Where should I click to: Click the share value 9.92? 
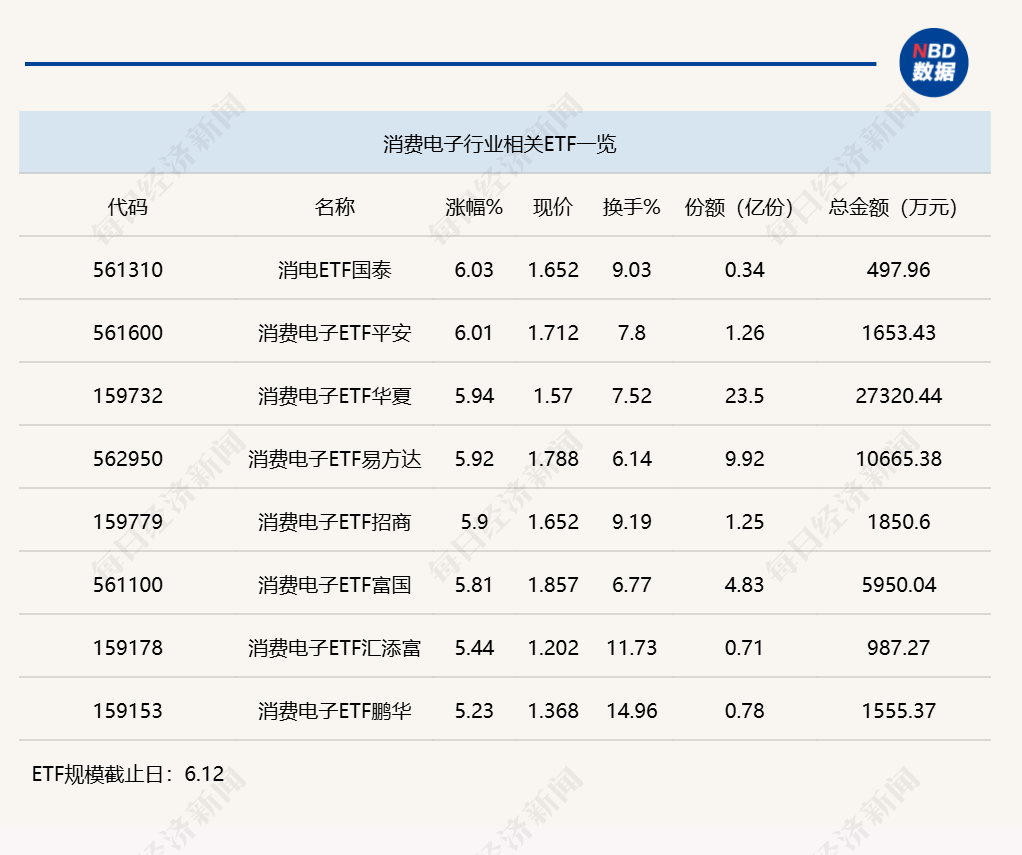[744, 459]
